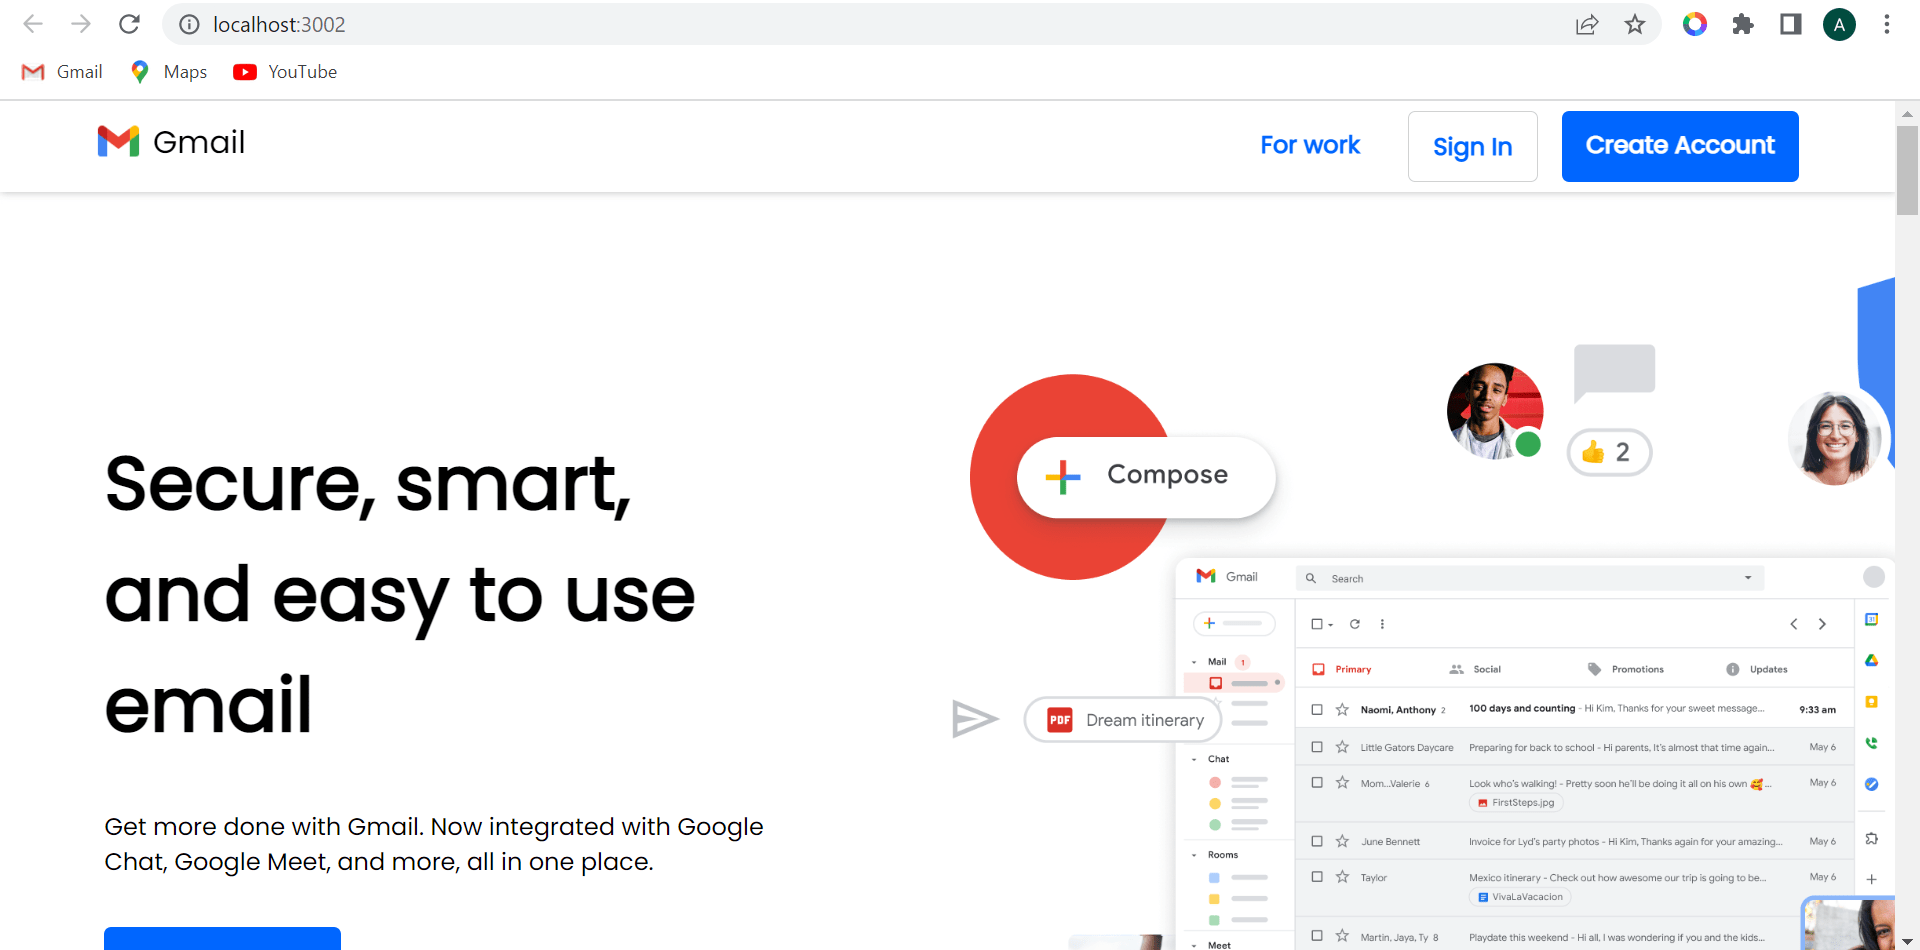Switch to the Social tab

pyautogui.click(x=1476, y=669)
